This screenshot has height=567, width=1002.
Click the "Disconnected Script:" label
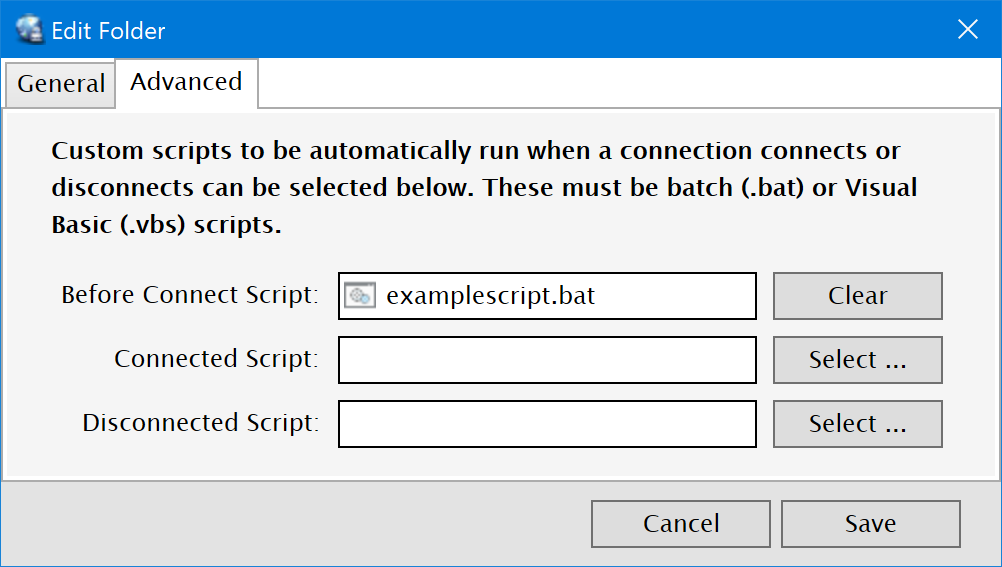coord(200,424)
